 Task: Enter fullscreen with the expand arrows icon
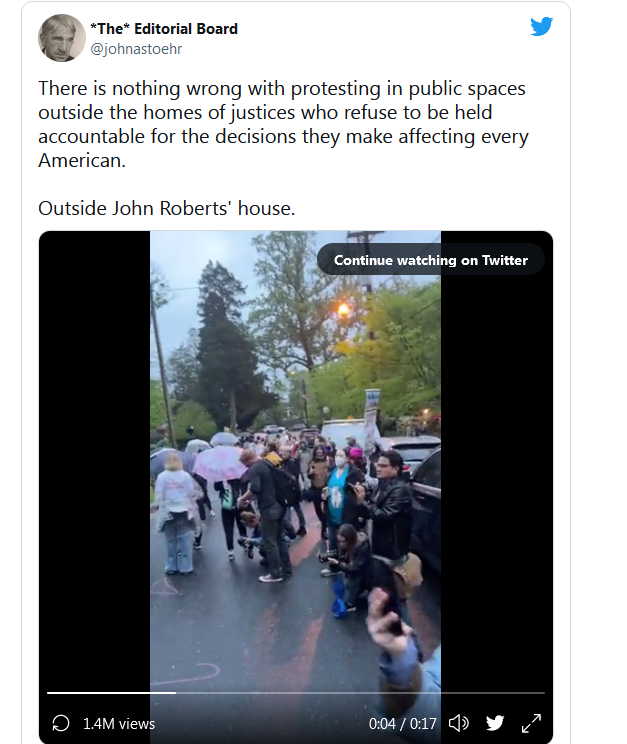point(531,723)
